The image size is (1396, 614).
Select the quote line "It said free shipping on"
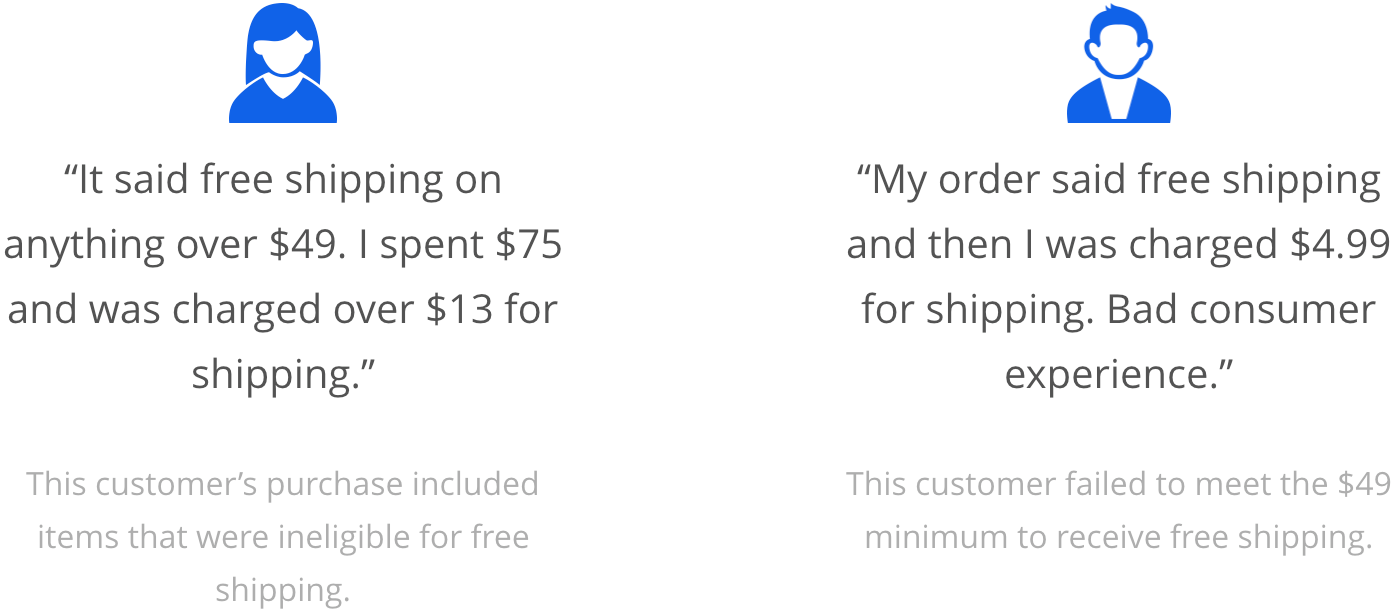283,181
